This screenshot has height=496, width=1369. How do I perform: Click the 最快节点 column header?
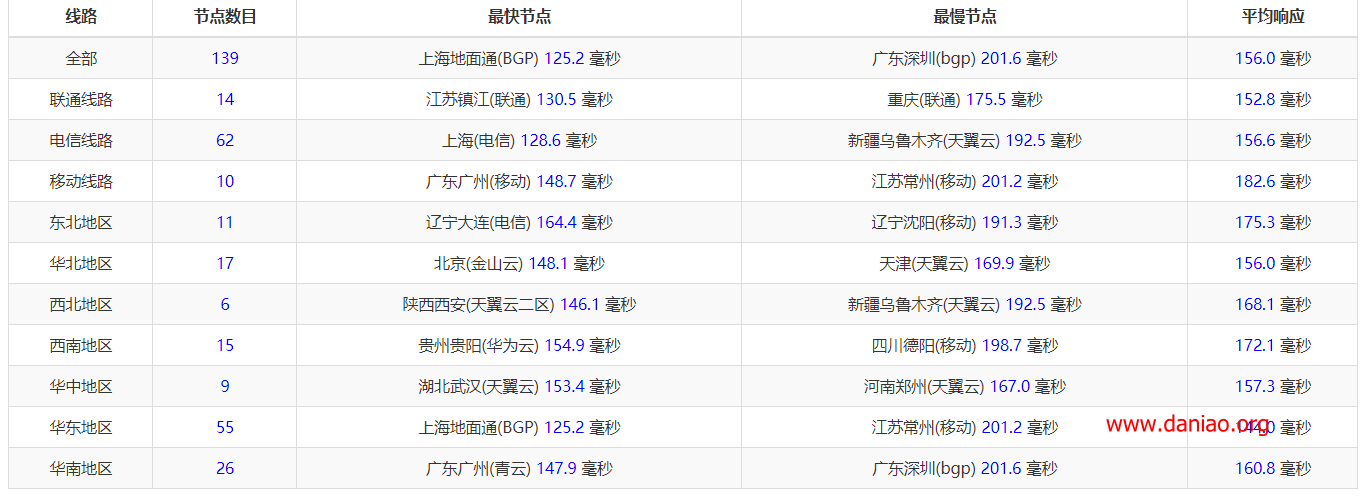[519, 17]
